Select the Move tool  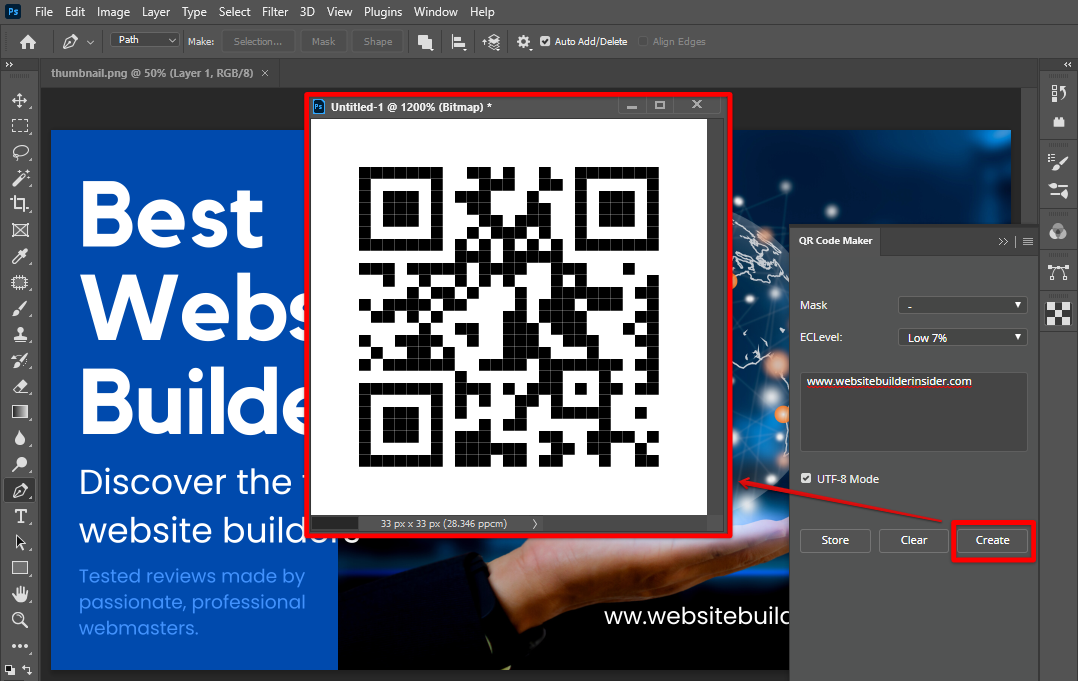tap(19, 101)
